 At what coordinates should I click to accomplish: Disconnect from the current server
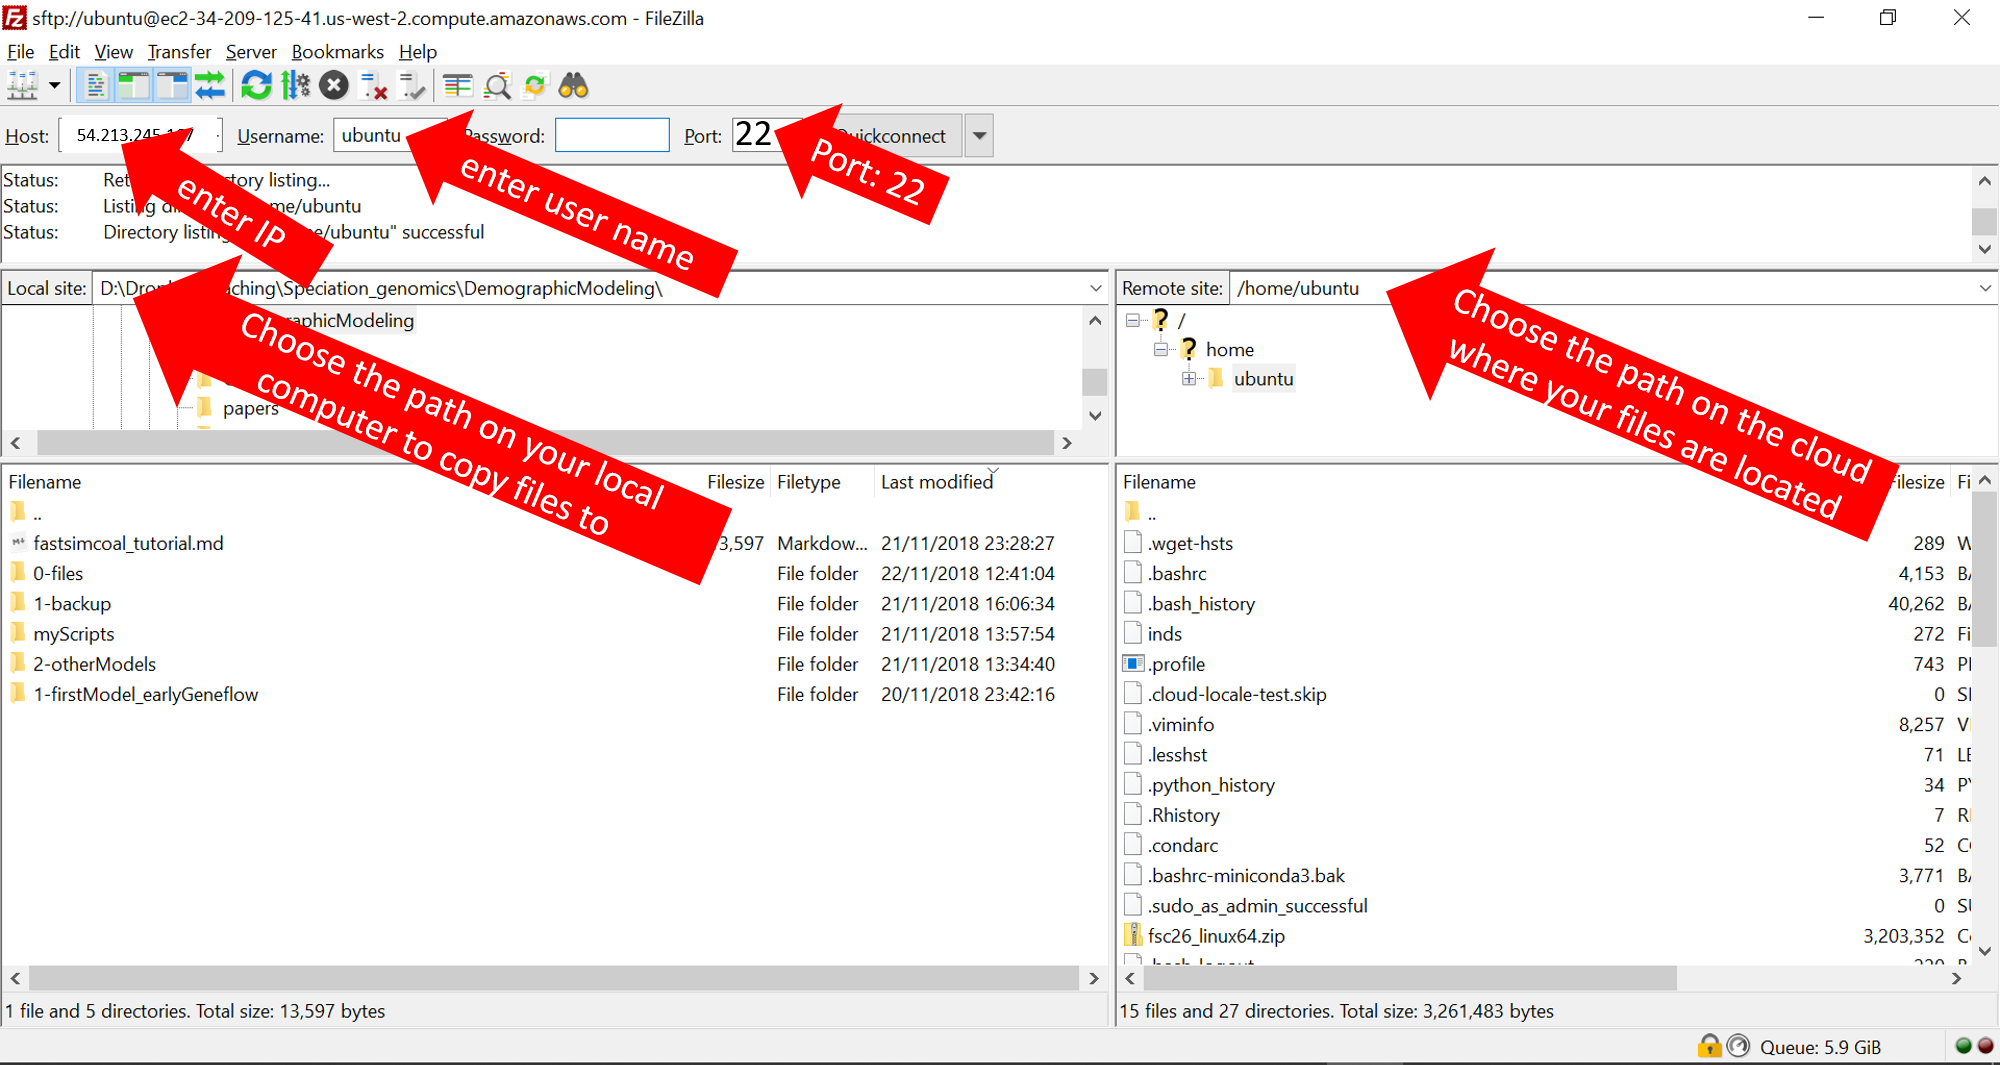coord(373,86)
